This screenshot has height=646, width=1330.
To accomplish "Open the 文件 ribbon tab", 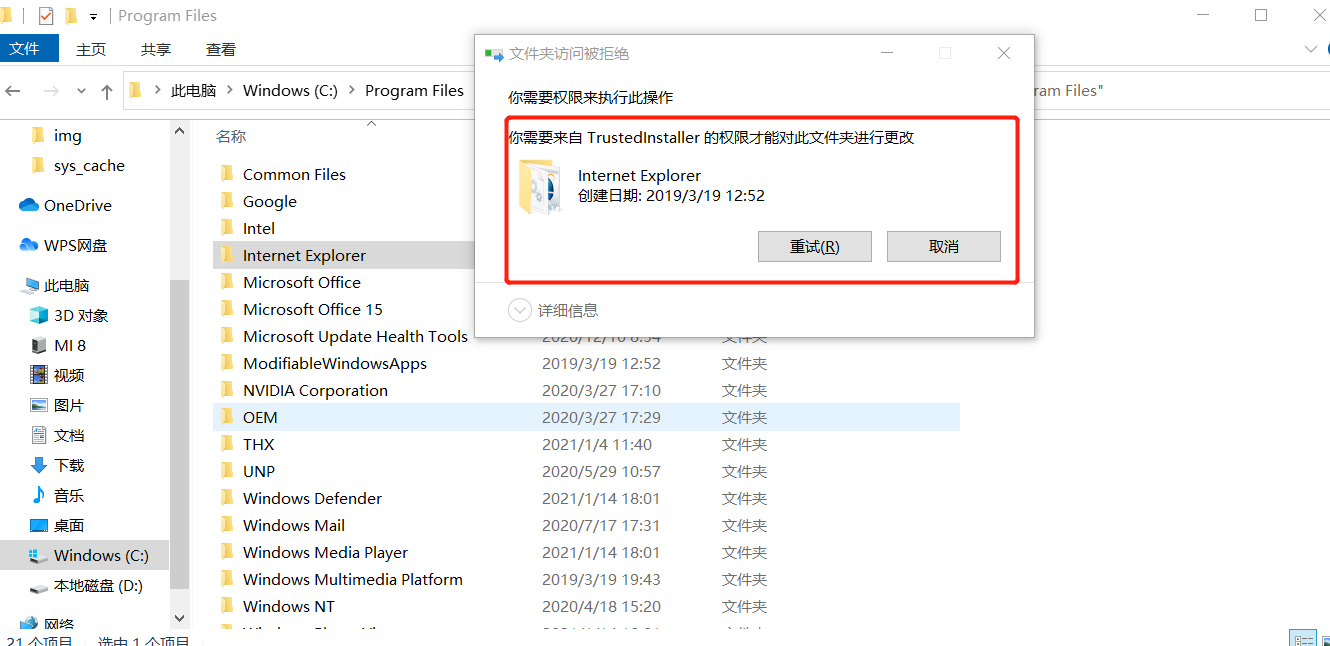I will click(x=29, y=49).
